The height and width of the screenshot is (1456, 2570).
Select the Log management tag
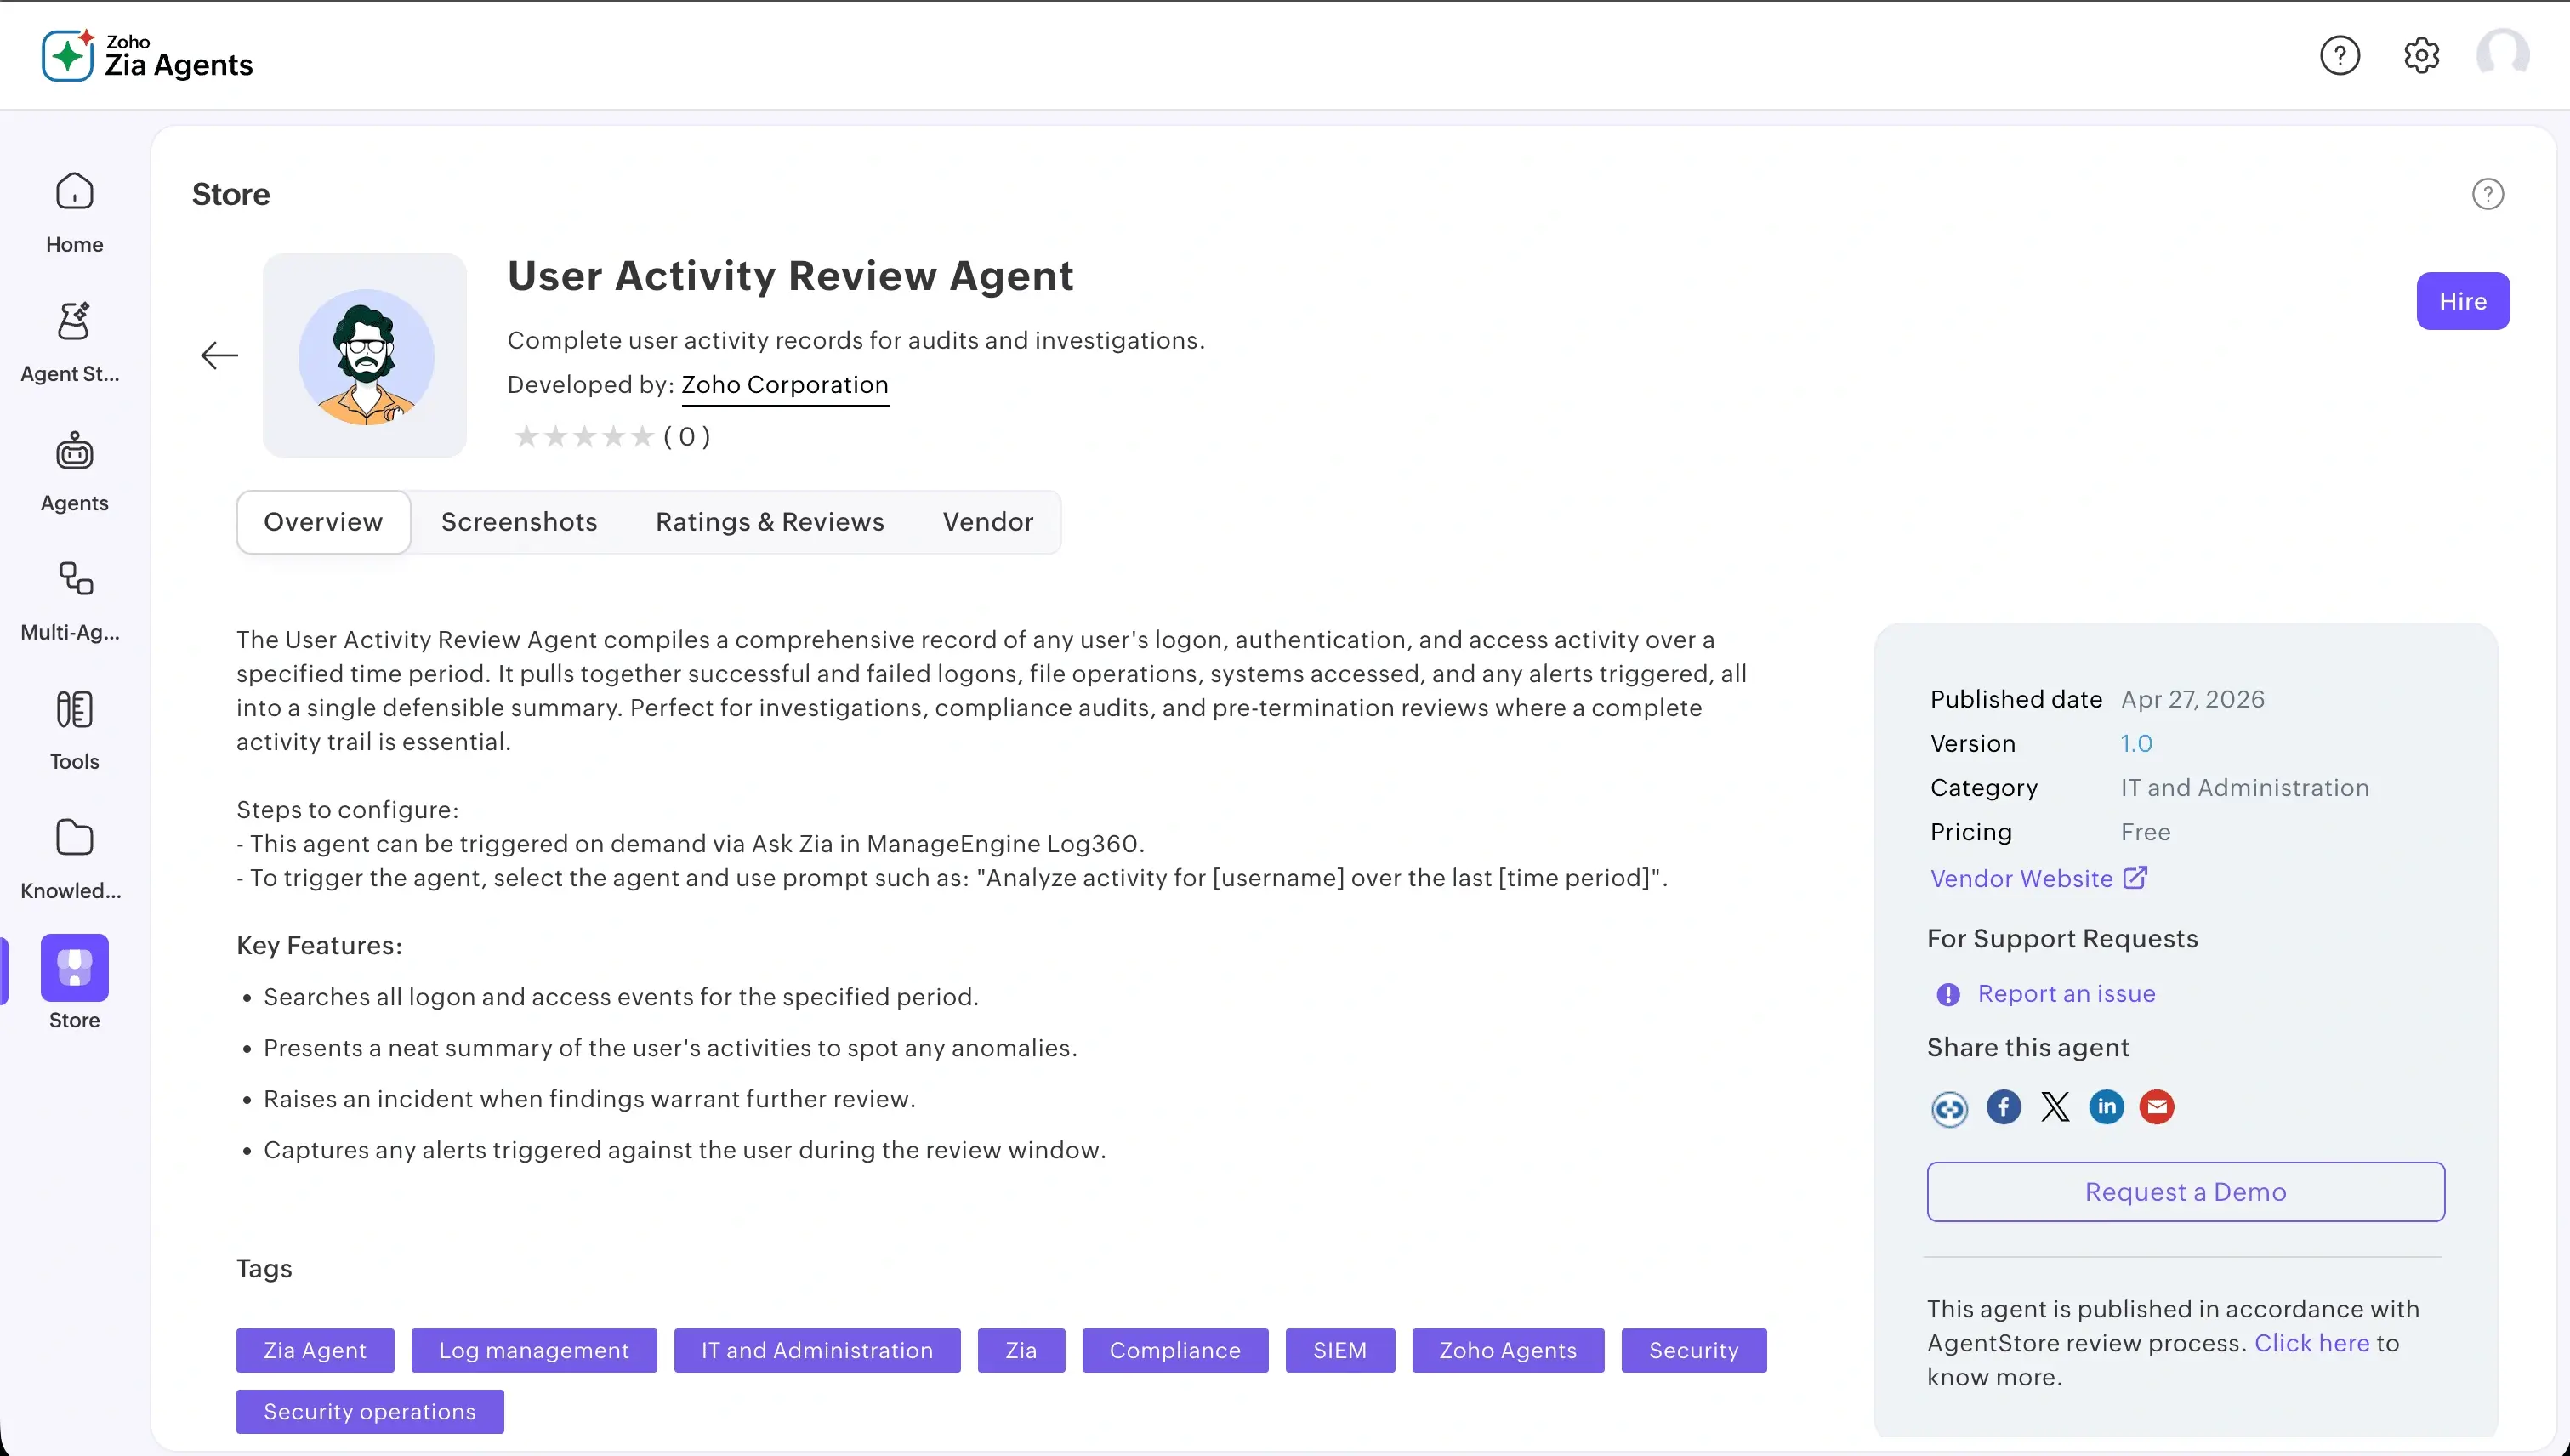click(x=534, y=1350)
